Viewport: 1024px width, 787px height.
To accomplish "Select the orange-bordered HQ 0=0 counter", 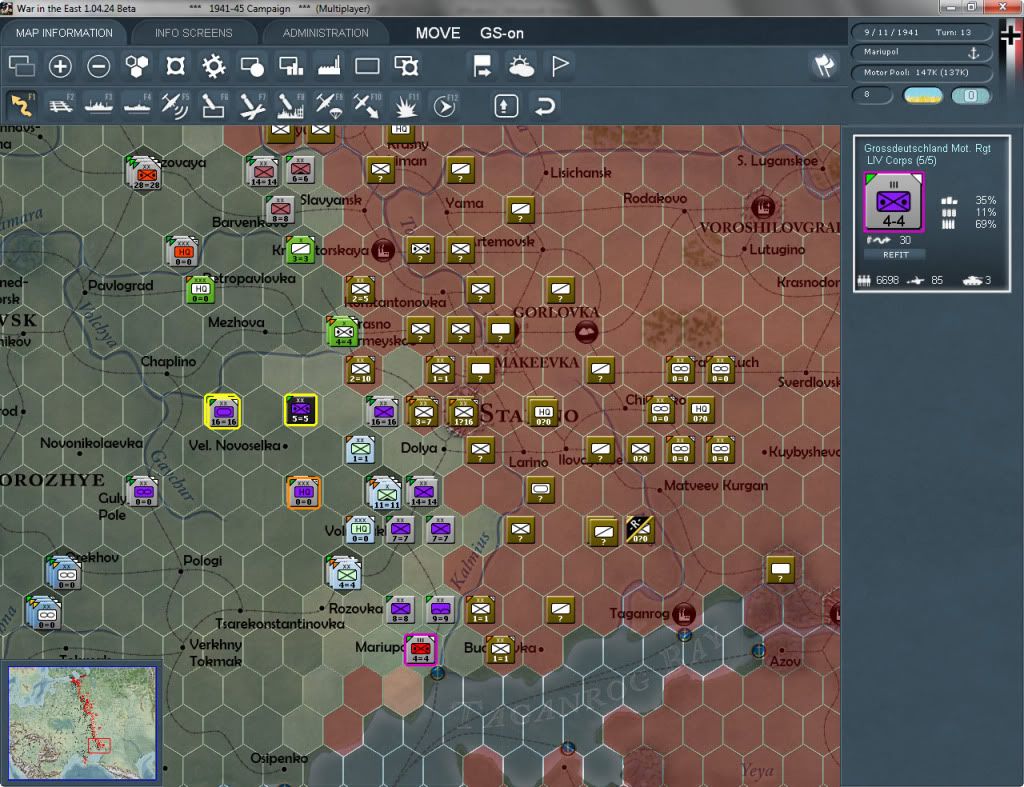I will (x=303, y=492).
